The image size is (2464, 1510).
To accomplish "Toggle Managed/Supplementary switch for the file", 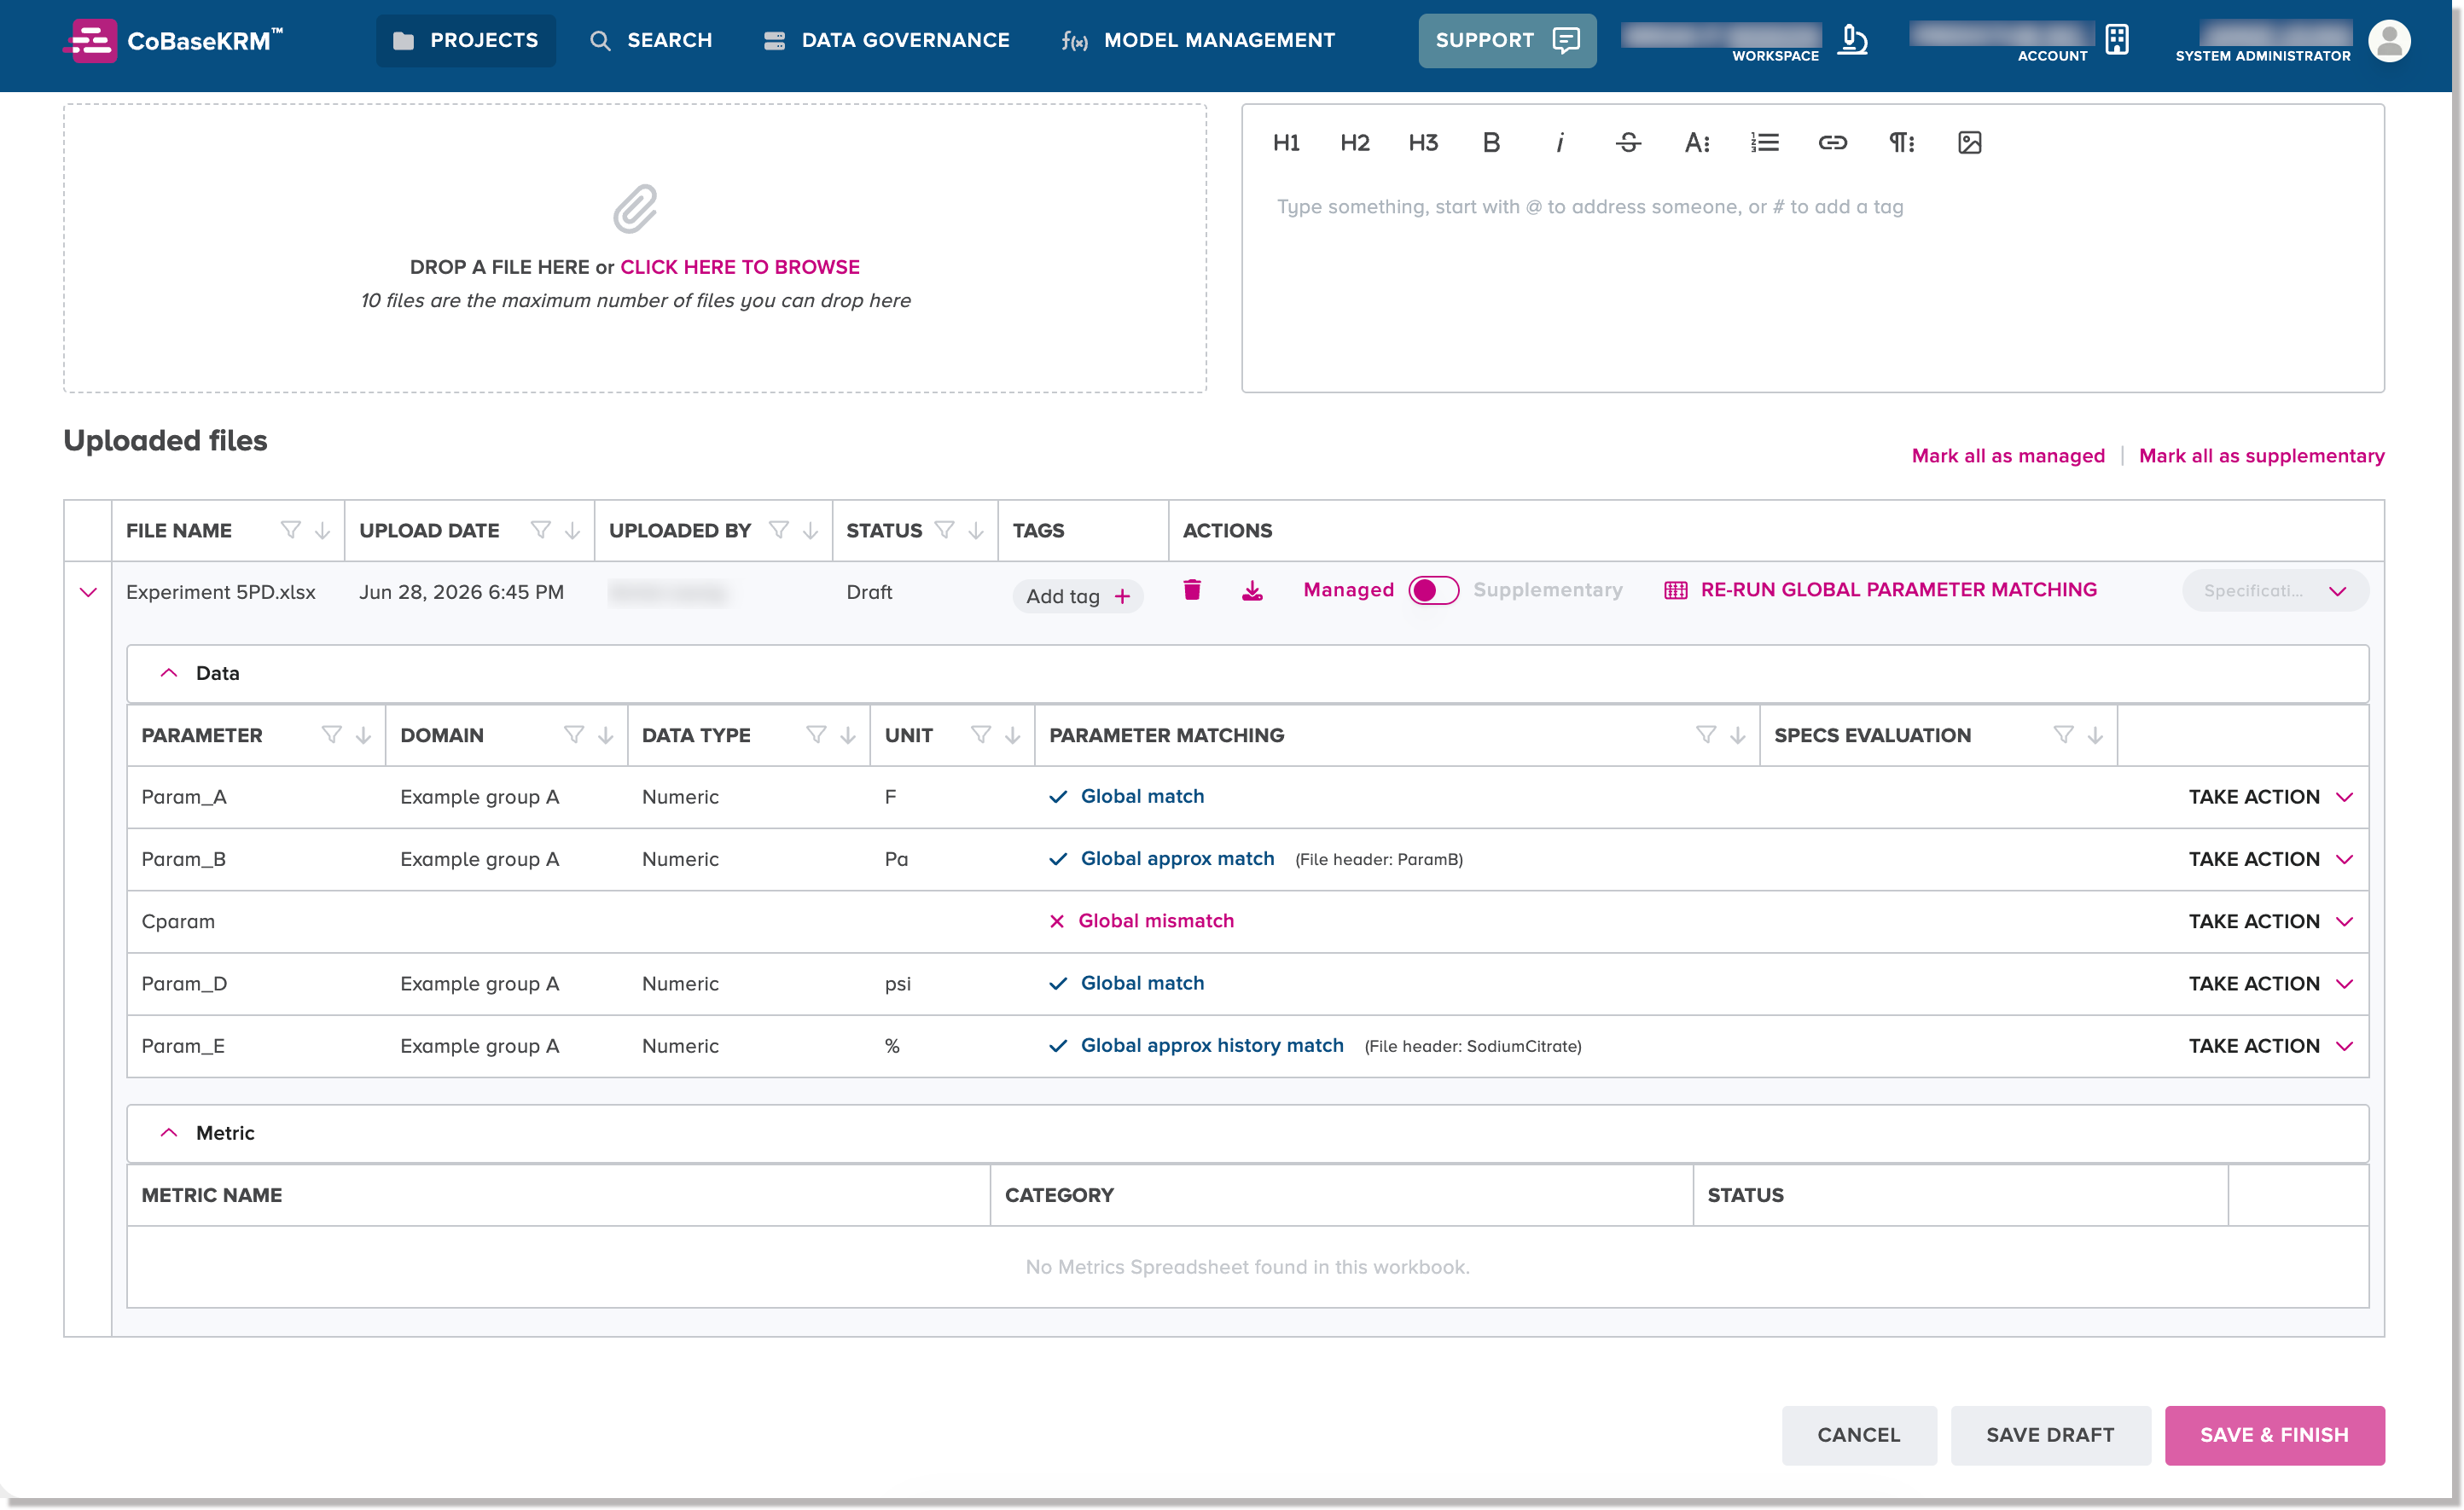I will coord(1433,590).
